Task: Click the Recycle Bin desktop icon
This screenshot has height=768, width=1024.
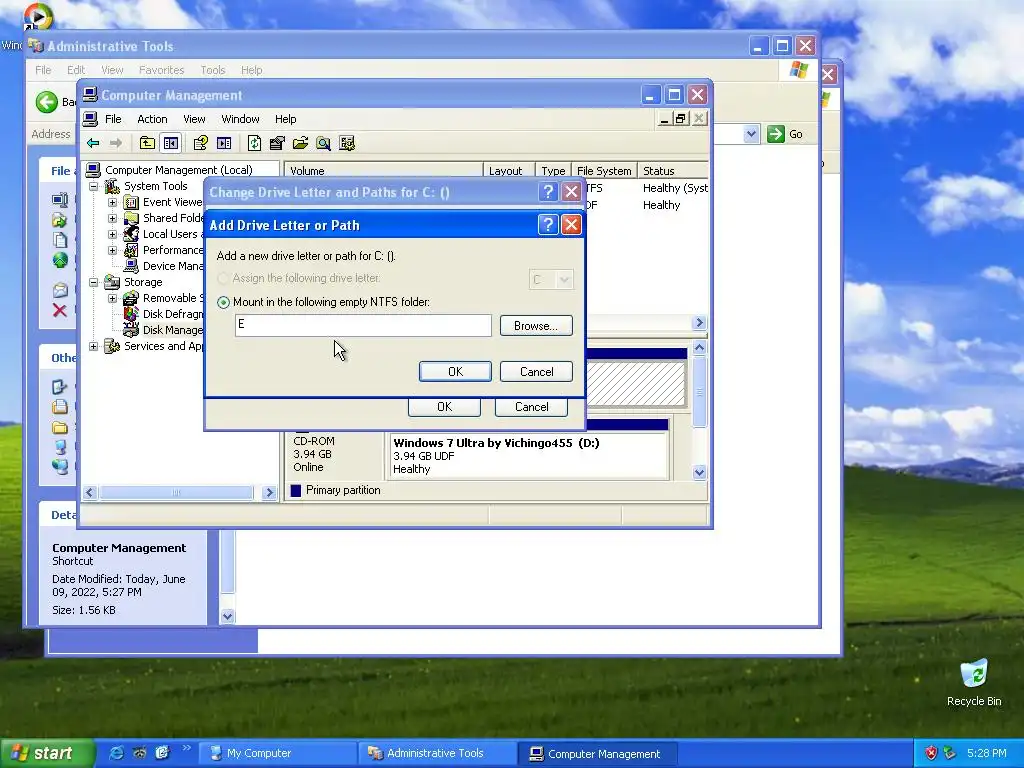Action: coord(974,673)
